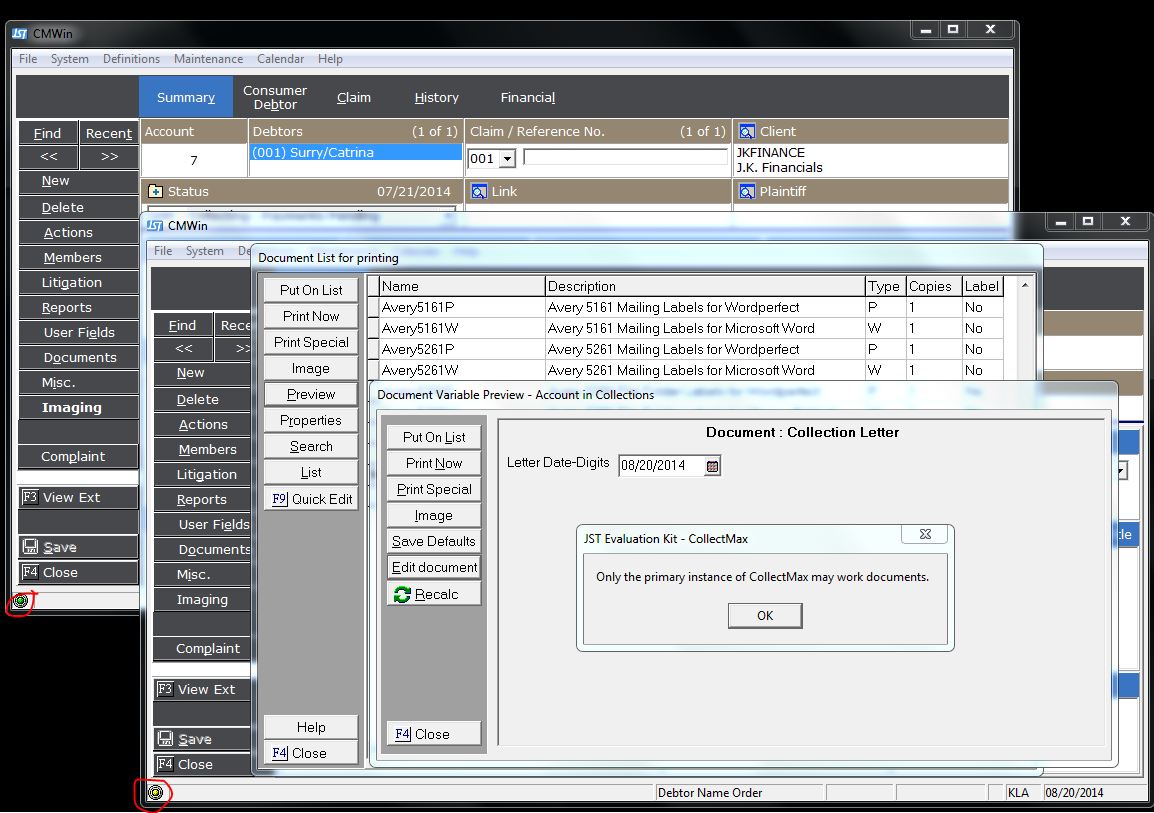Open the 001 claim number dropdown
The width and height of the screenshot is (1154, 813).
pyautogui.click(x=507, y=159)
